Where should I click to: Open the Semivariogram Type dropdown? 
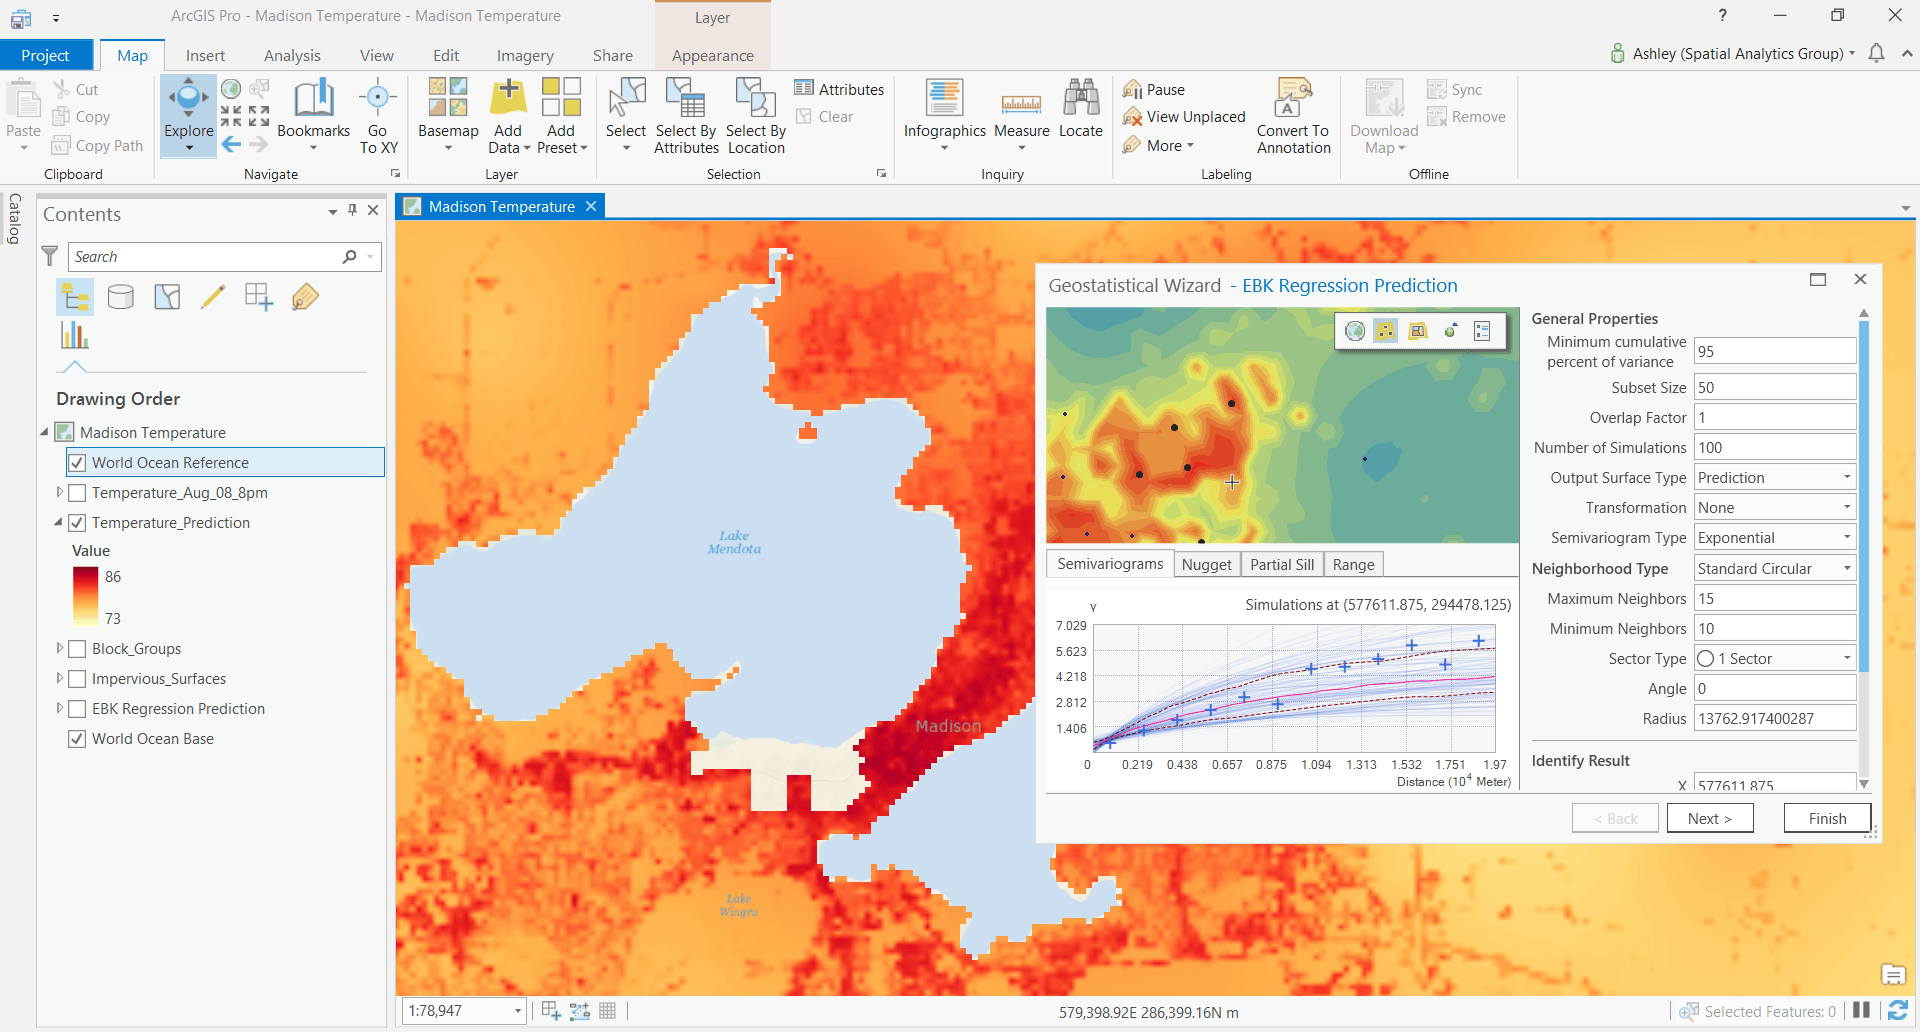[x=1846, y=538]
